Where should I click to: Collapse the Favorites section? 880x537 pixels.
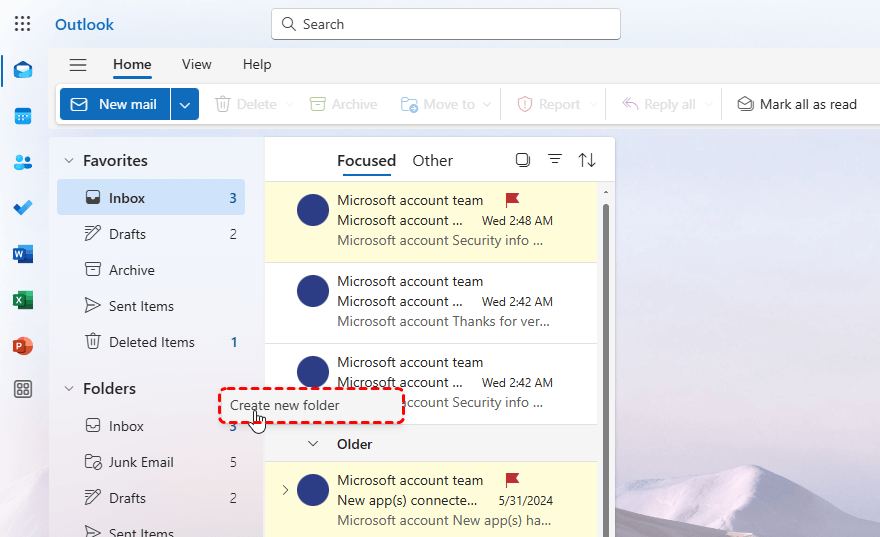pos(69,160)
